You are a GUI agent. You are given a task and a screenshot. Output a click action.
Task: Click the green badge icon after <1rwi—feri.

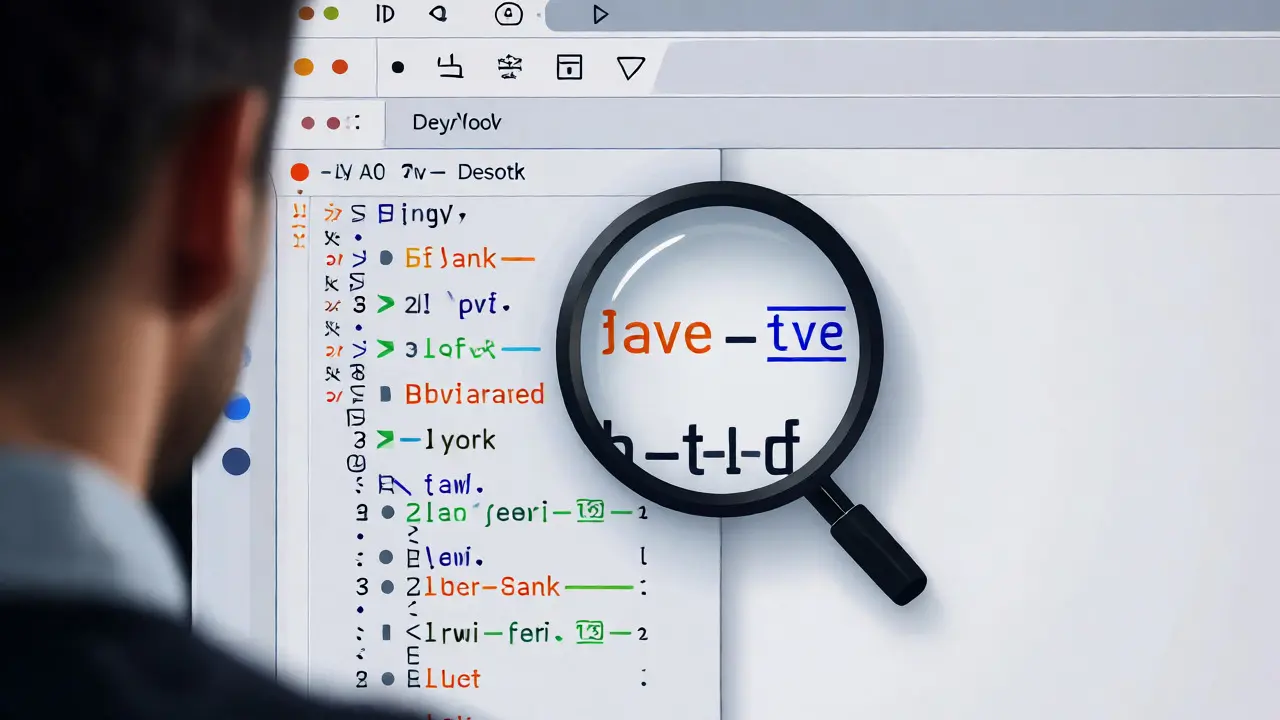coord(590,632)
